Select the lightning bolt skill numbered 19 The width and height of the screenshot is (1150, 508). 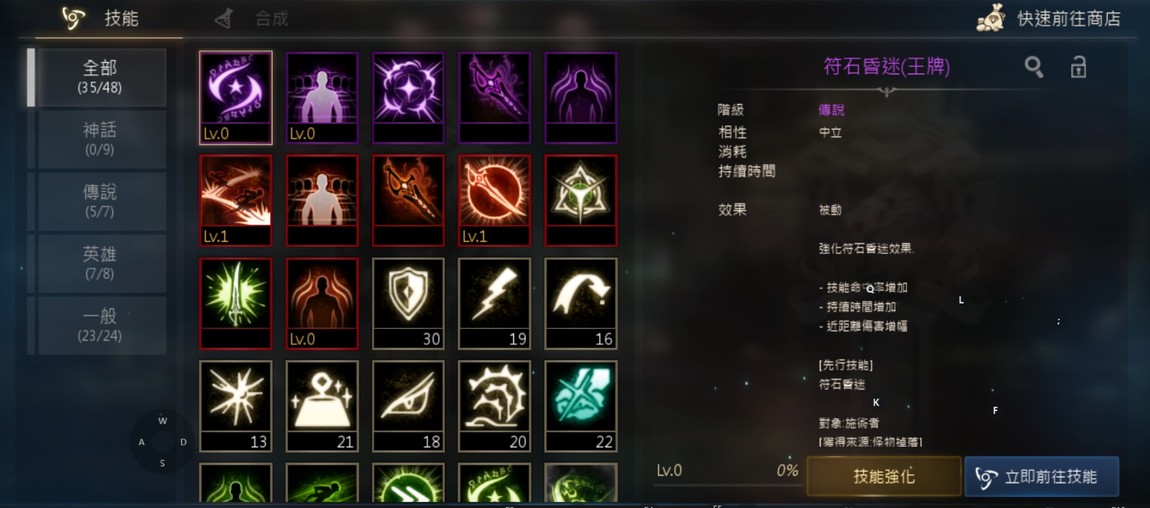point(494,303)
